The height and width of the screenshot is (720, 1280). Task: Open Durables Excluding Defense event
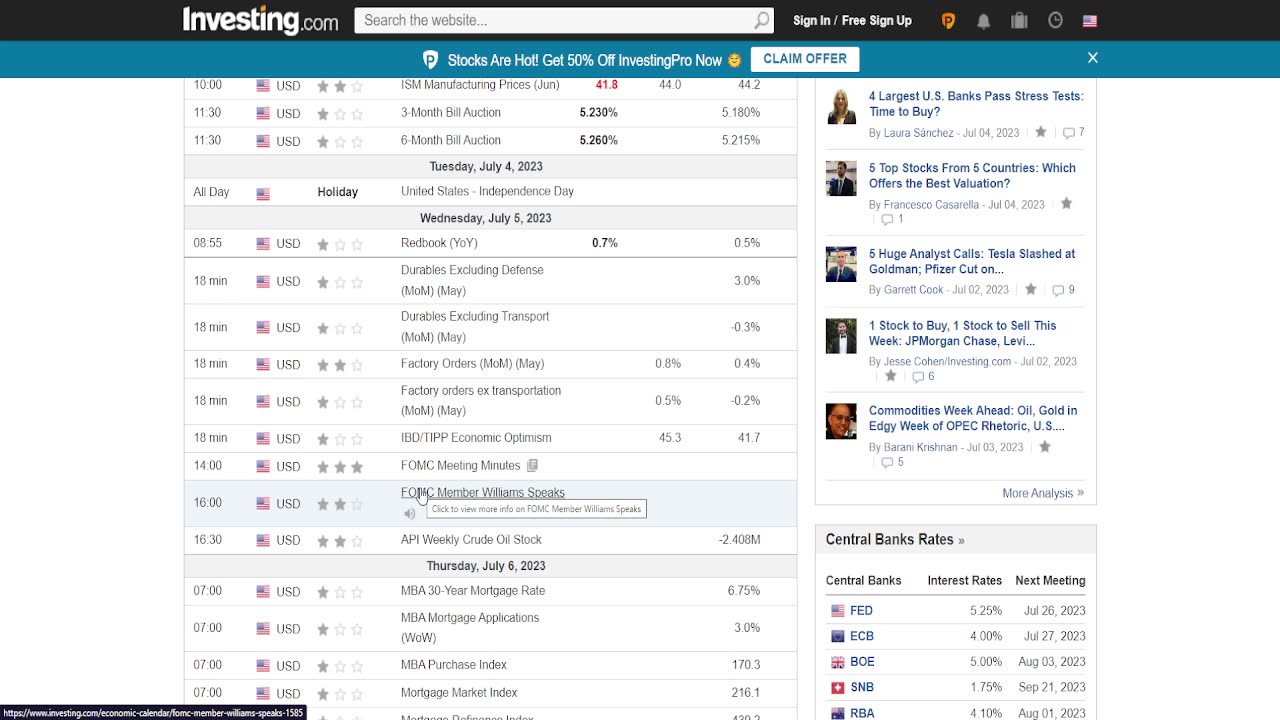pos(472,280)
